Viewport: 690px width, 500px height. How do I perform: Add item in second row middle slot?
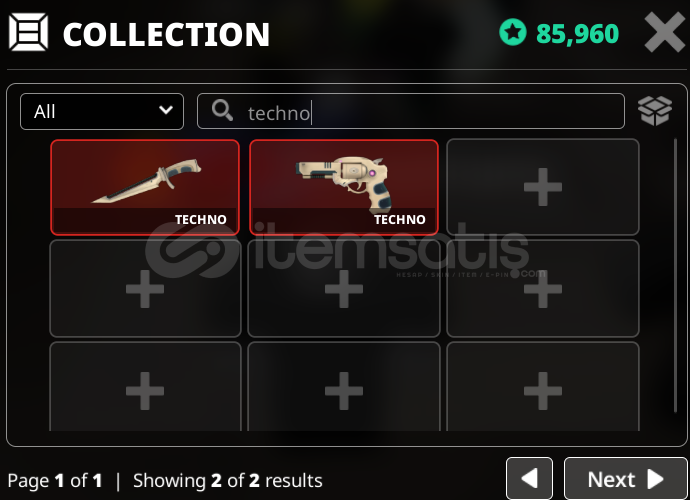point(344,289)
